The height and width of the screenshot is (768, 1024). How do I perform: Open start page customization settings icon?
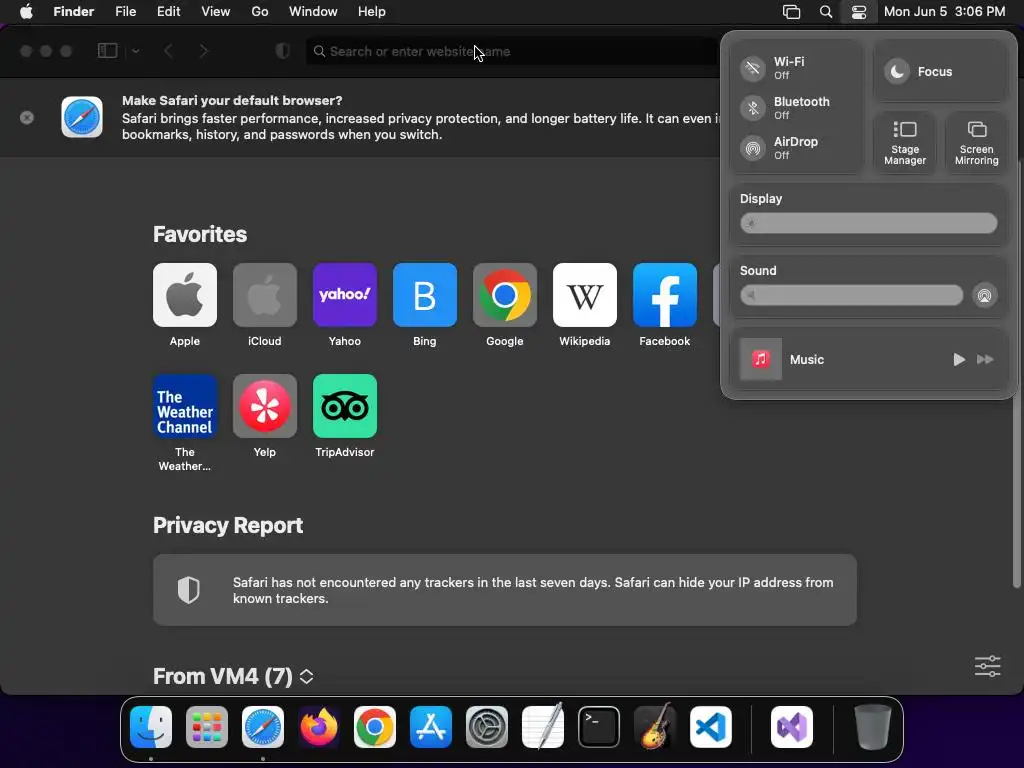point(987,666)
